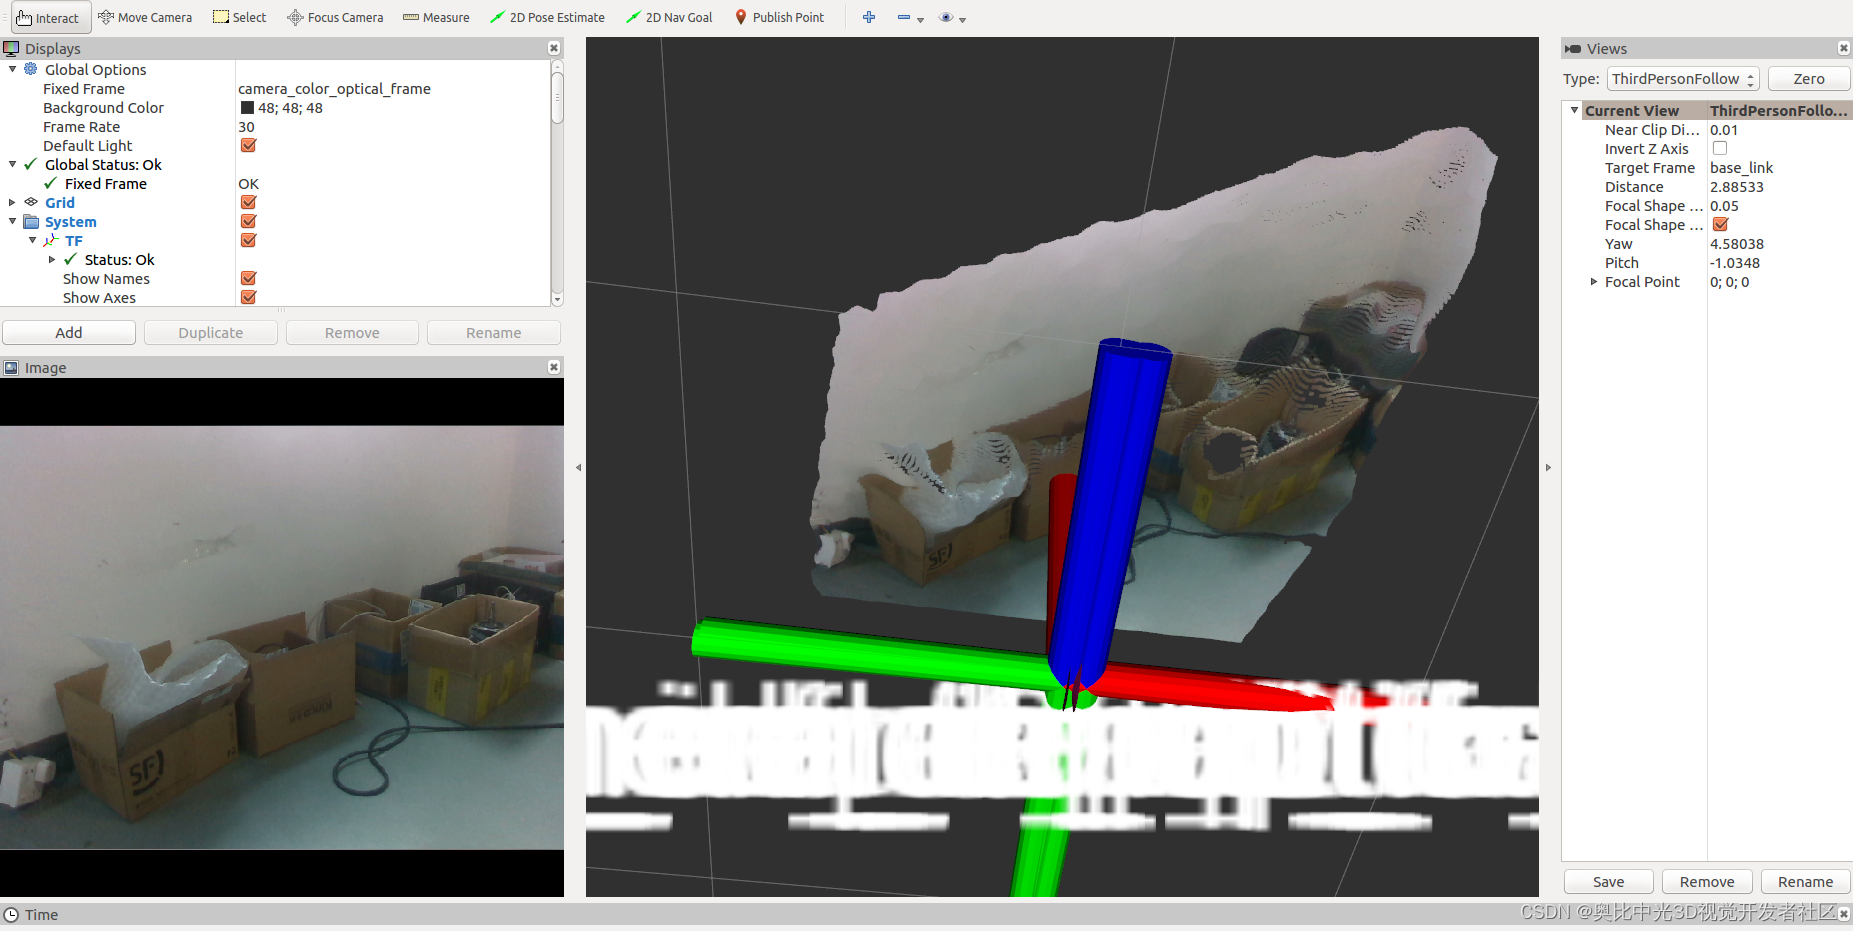Click the Views panel camera icon
This screenshot has height=931, width=1853.
(1573, 49)
